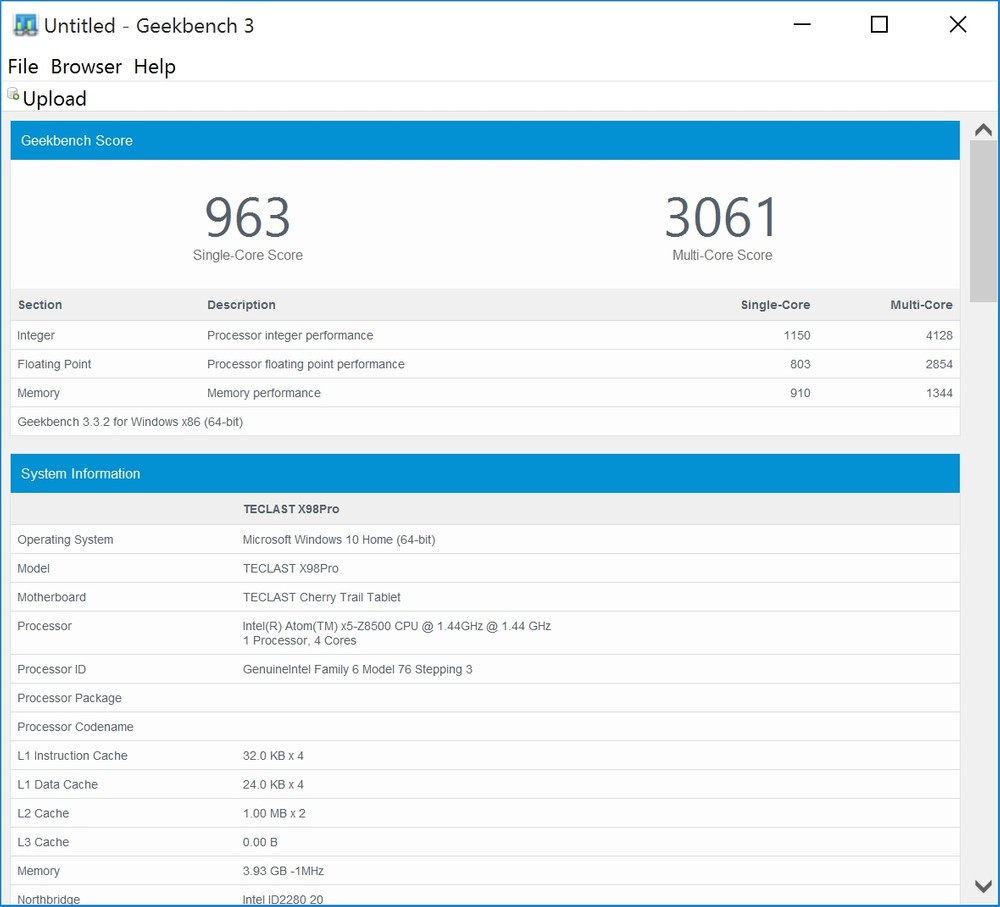
Task: Click the L2 Cache label
Action: [43, 813]
